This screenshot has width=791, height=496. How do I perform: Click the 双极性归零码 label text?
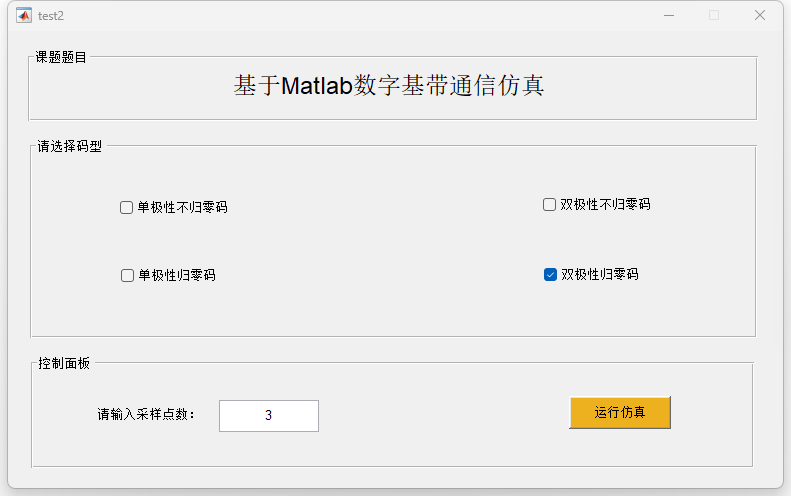[x=599, y=275]
